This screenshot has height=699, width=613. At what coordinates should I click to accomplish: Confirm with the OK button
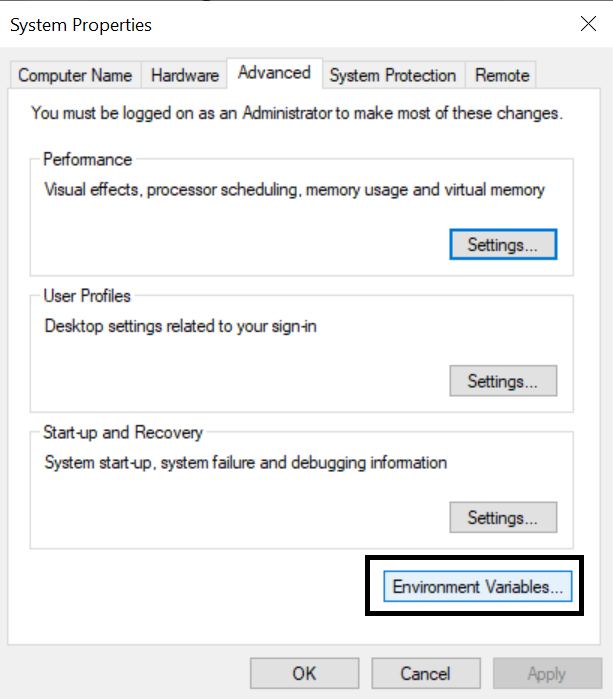(304, 673)
